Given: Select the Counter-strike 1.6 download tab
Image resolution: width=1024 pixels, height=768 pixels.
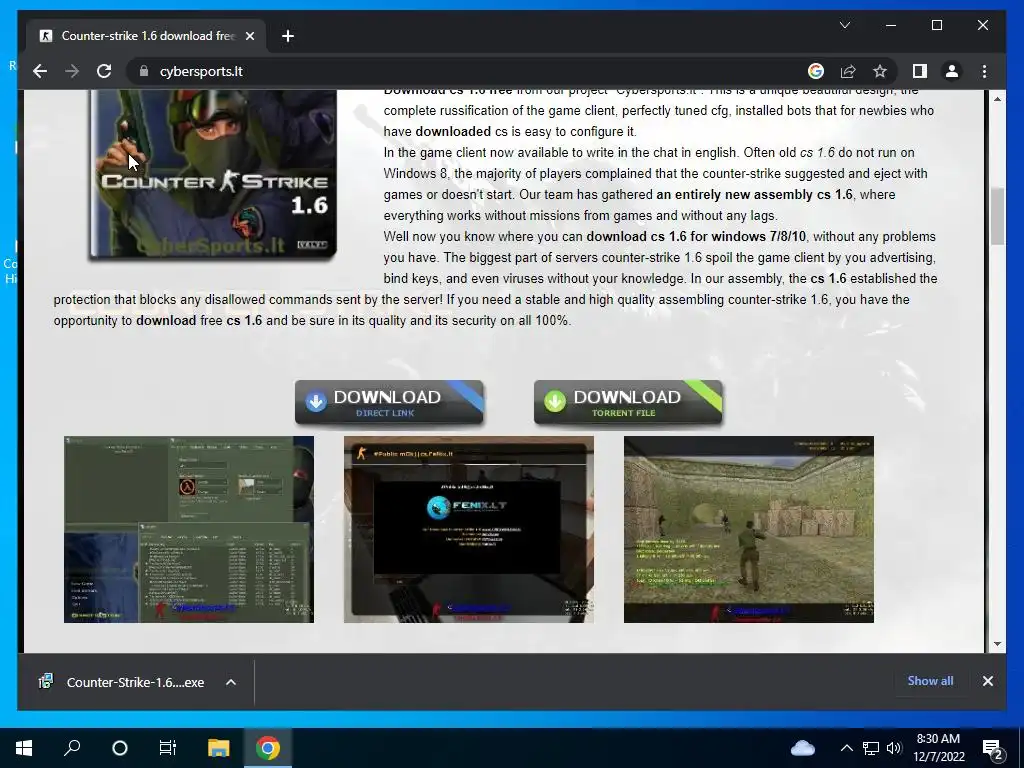Looking at the screenshot, I should pyautogui.click(x=146, y=36).
